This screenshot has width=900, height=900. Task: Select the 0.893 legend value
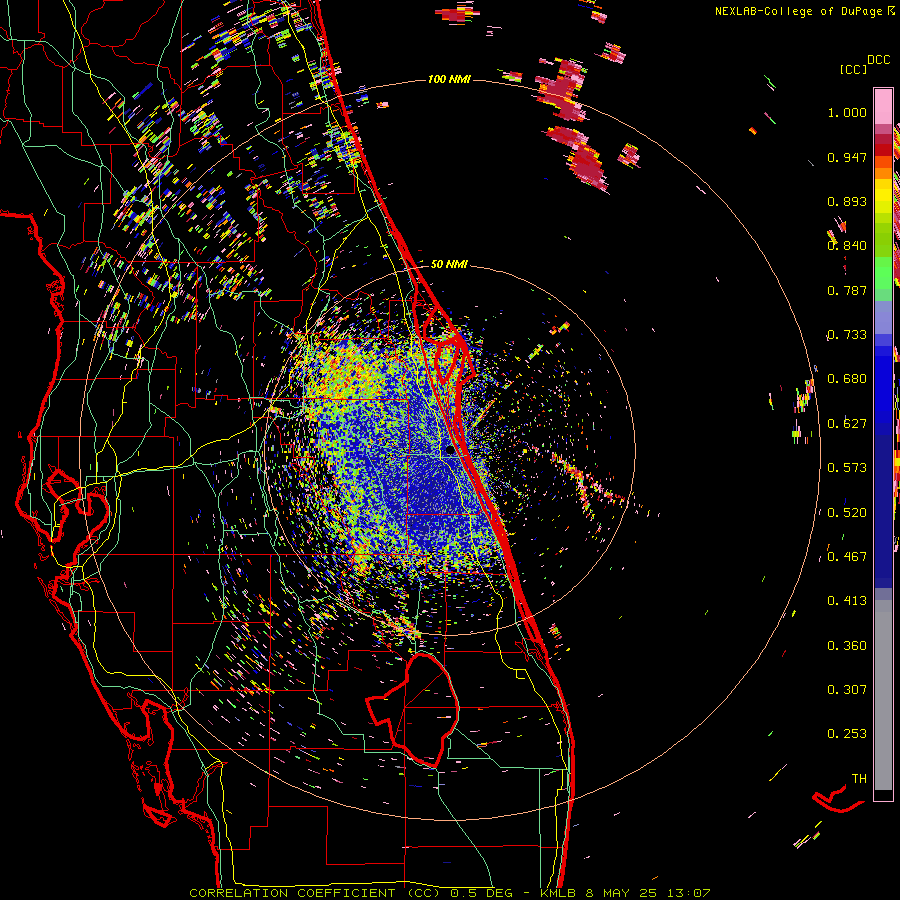point(847,201)
